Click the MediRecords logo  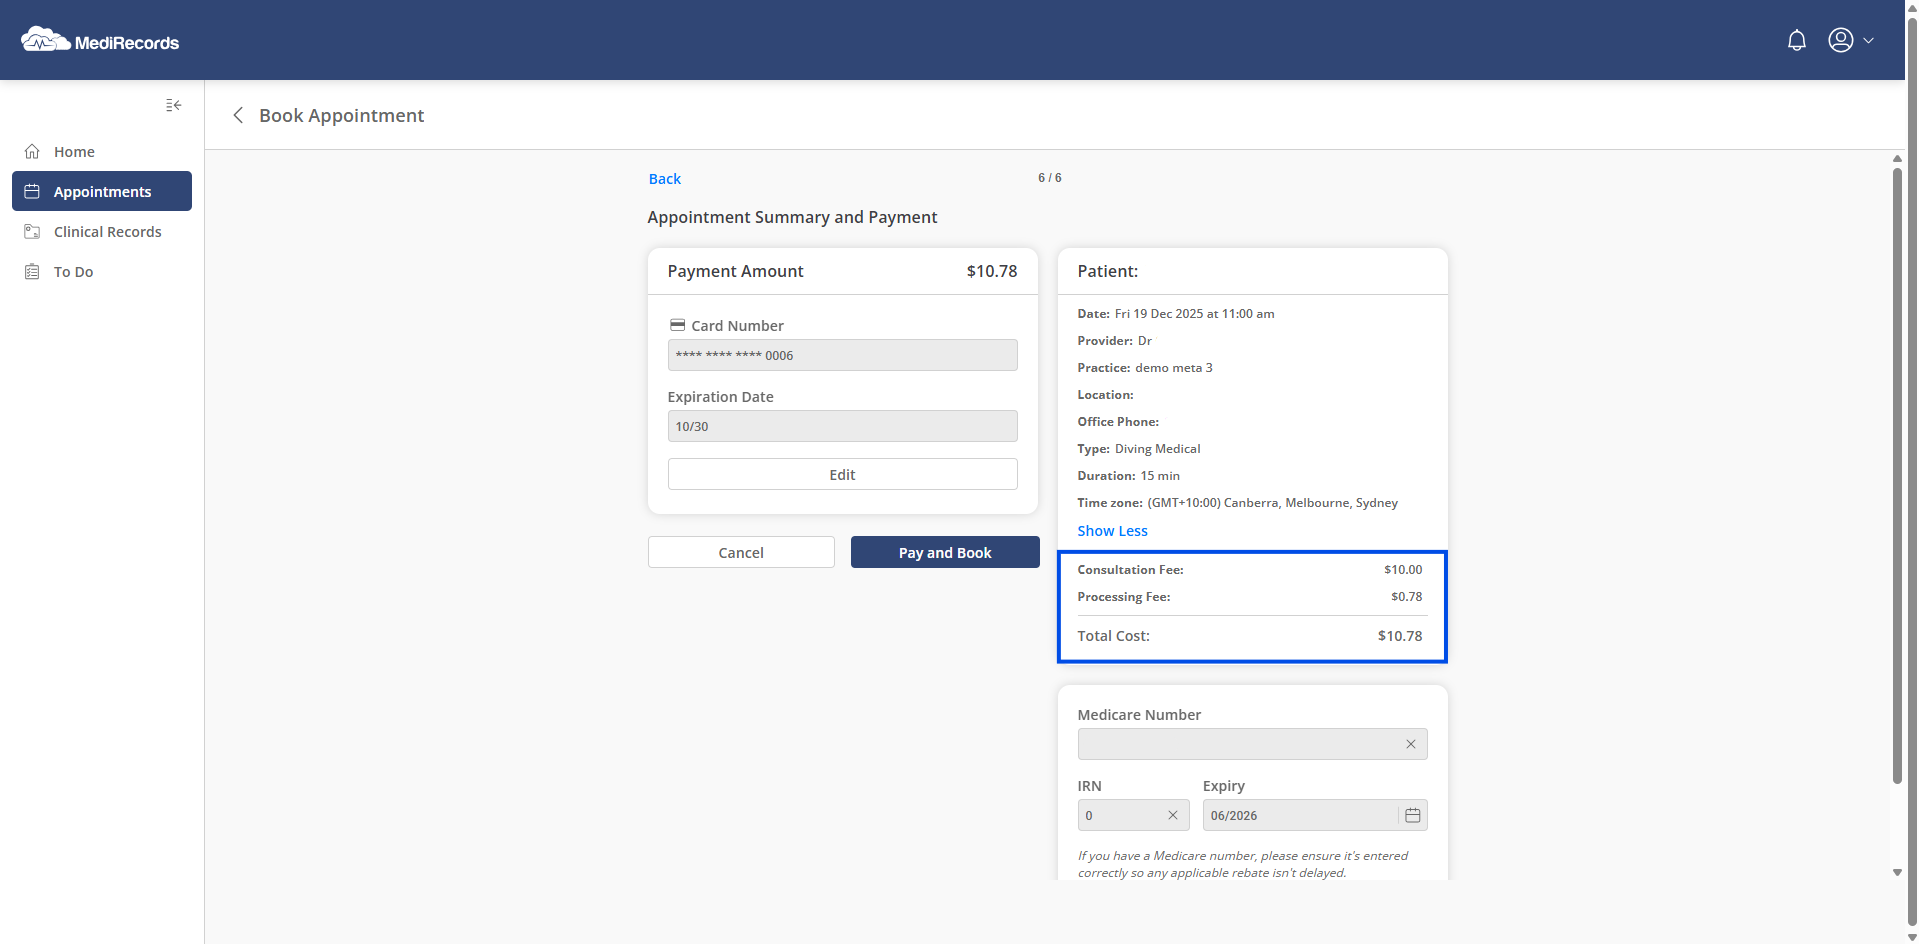click(x=100, y=41)
